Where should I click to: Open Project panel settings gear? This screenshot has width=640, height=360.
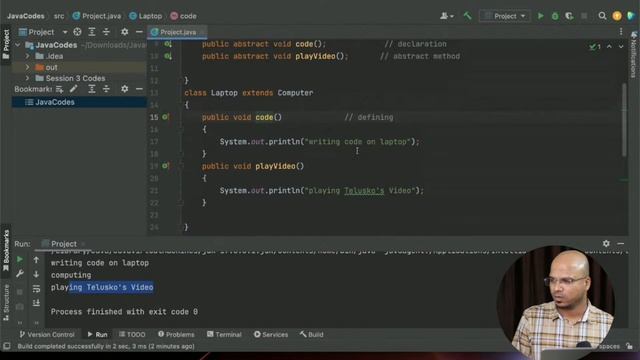coord(124,32)
